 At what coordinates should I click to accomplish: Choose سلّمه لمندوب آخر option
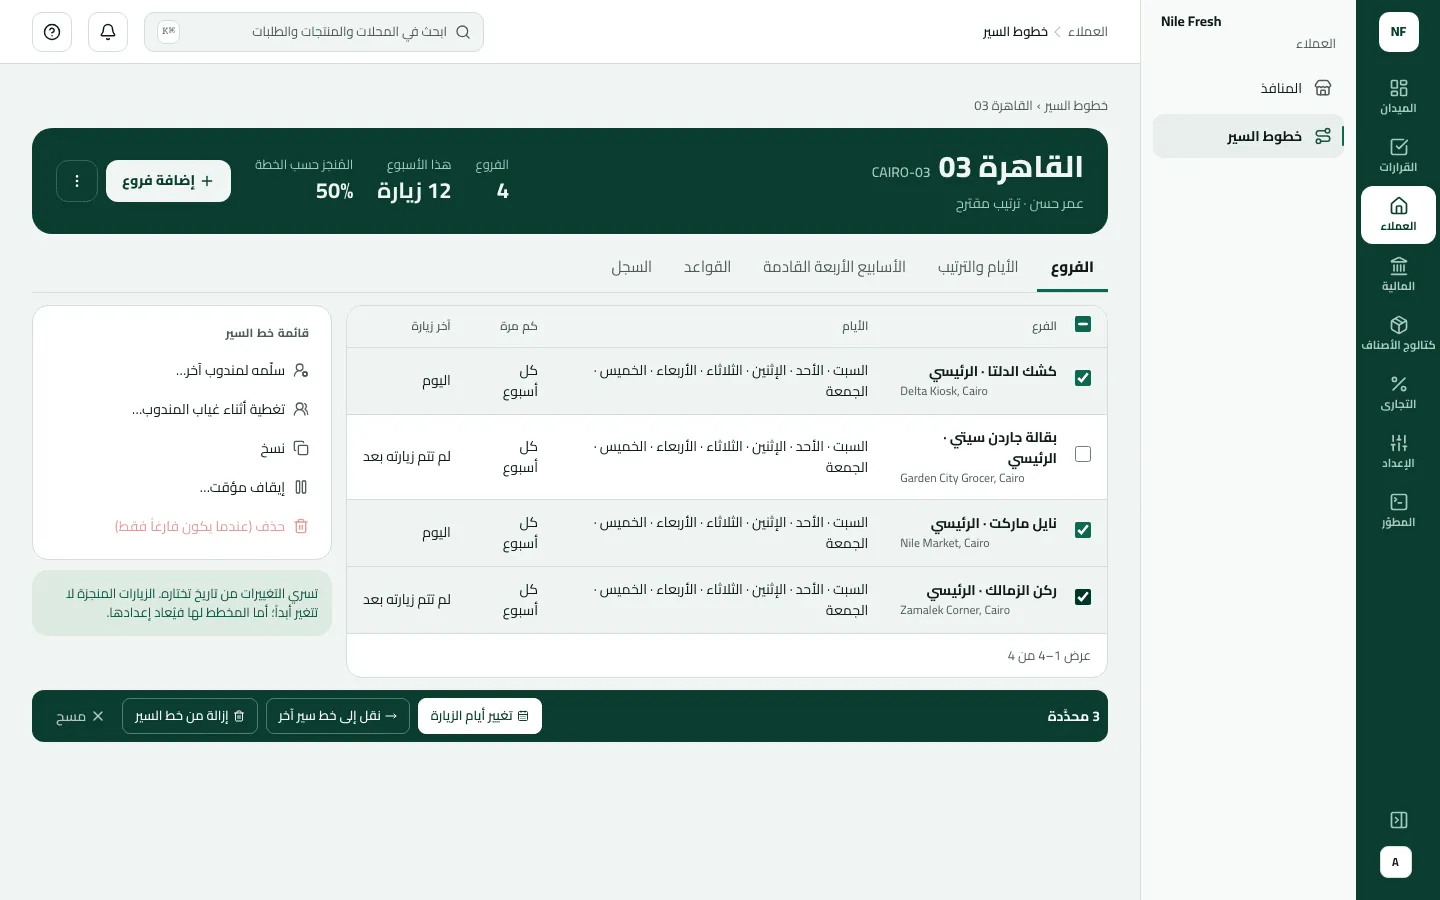coord(182,371)
